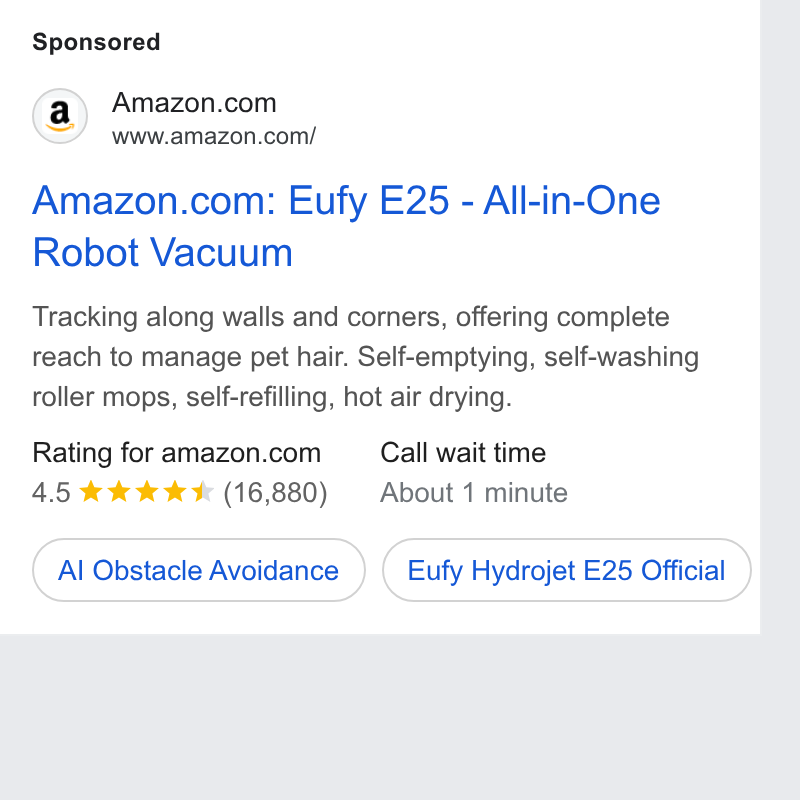Click the word Robot Vacuum in title
The width and height of the screenshot is (800, 800).
pyautogui.click(x=163, y=252)
